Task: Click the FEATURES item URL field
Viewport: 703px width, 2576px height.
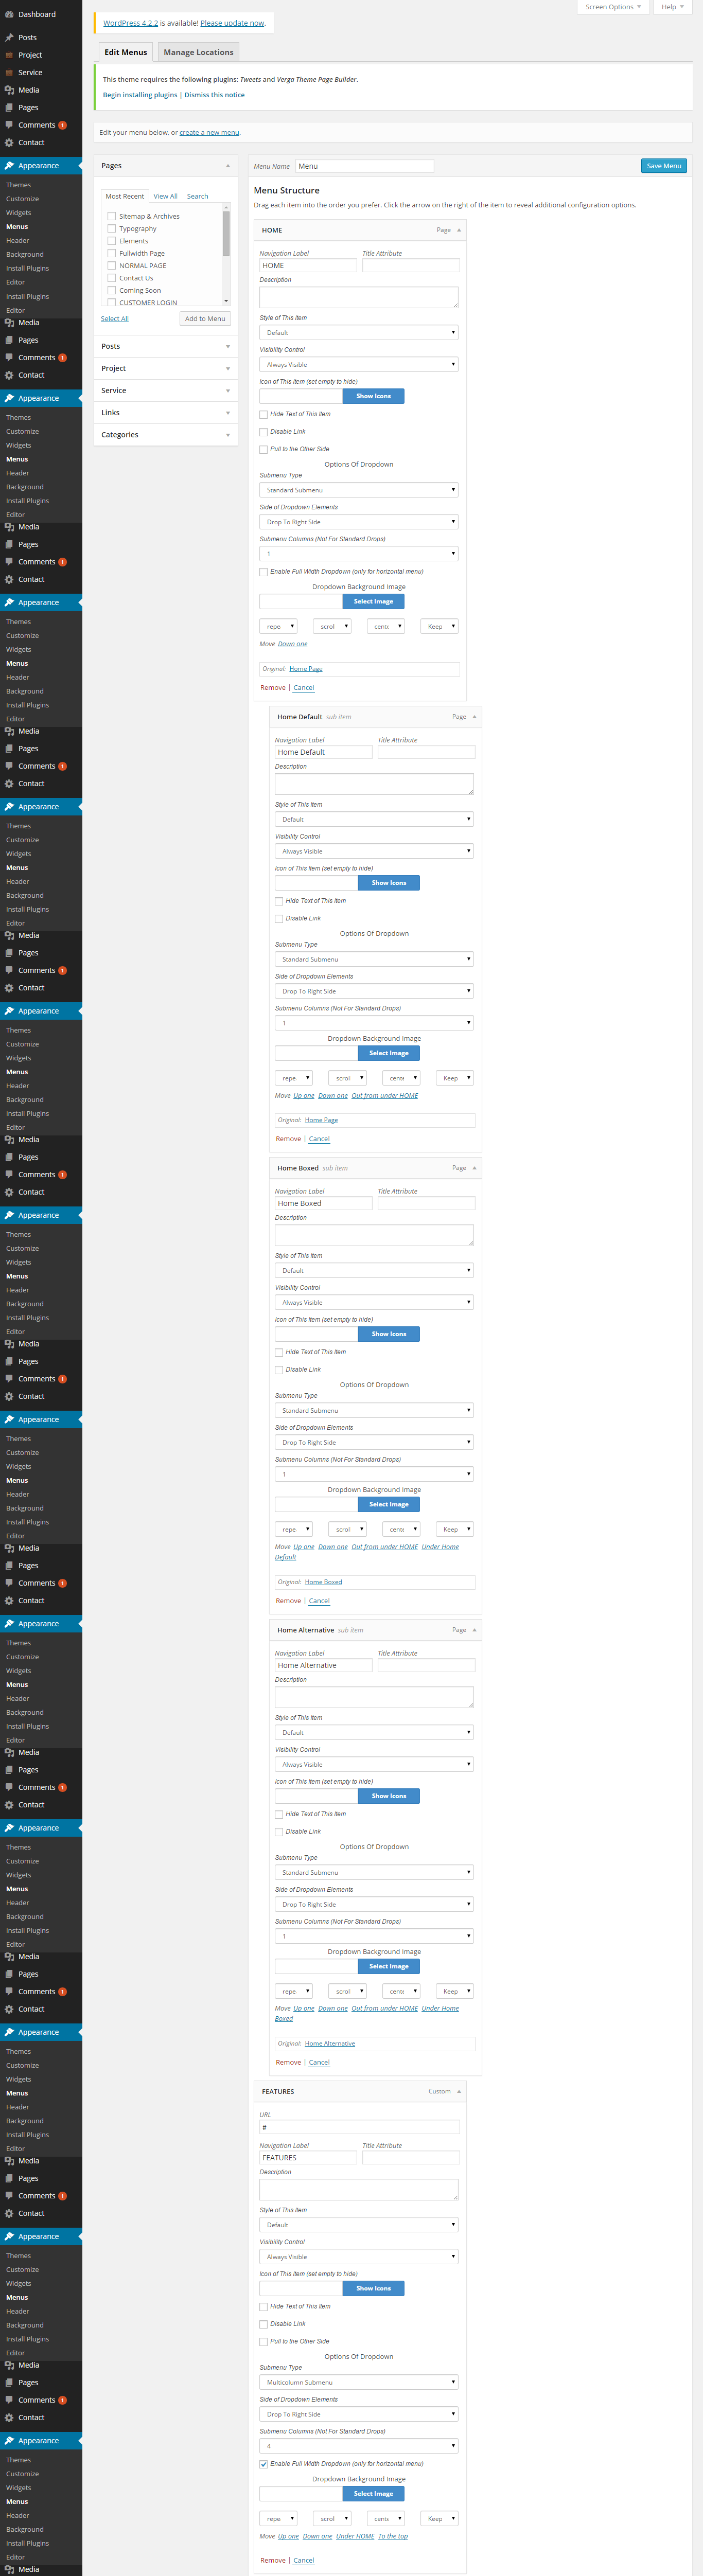Action: click(359, 2127)
